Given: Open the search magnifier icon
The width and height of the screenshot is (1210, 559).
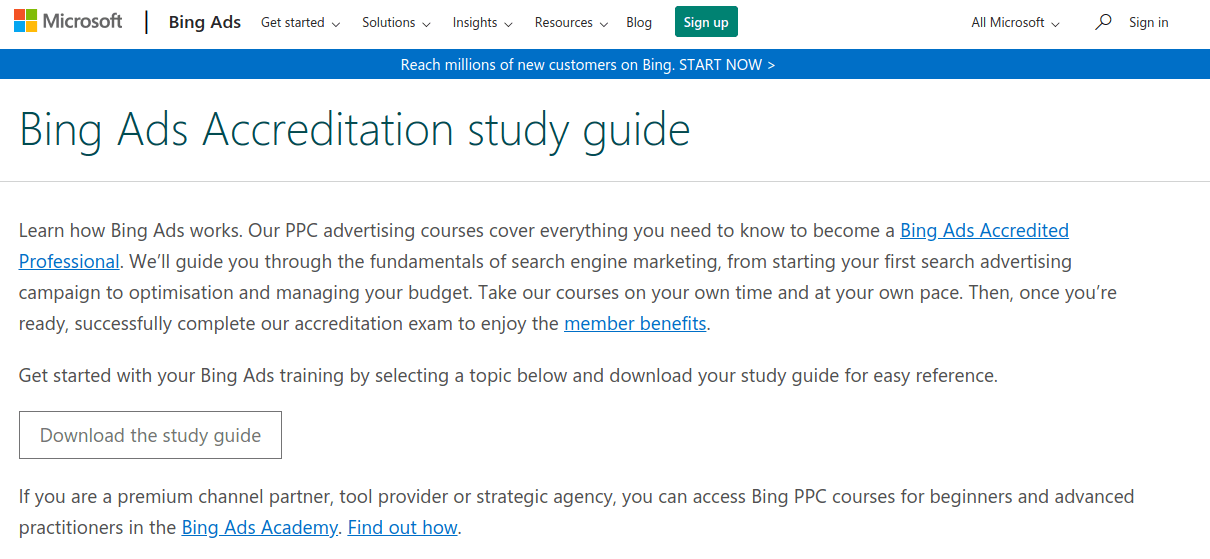Looking at the screenshot, I should 1103,22.
